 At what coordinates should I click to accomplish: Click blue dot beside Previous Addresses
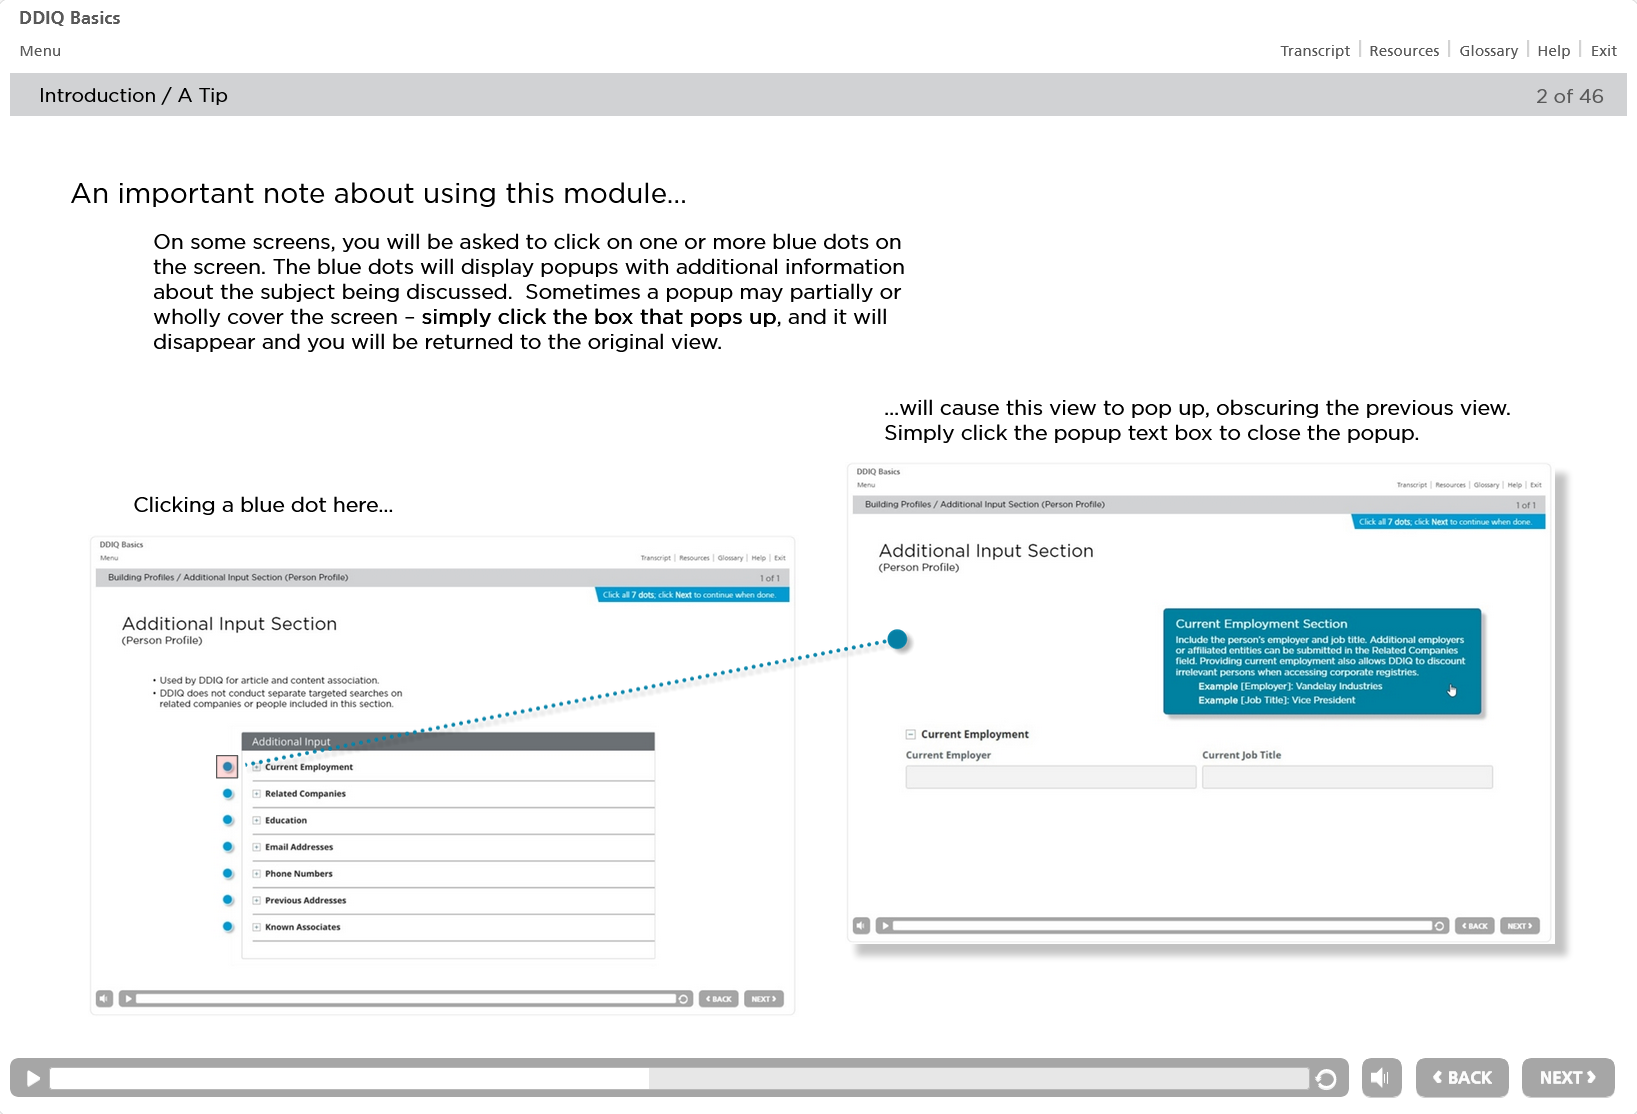(227, 900)
